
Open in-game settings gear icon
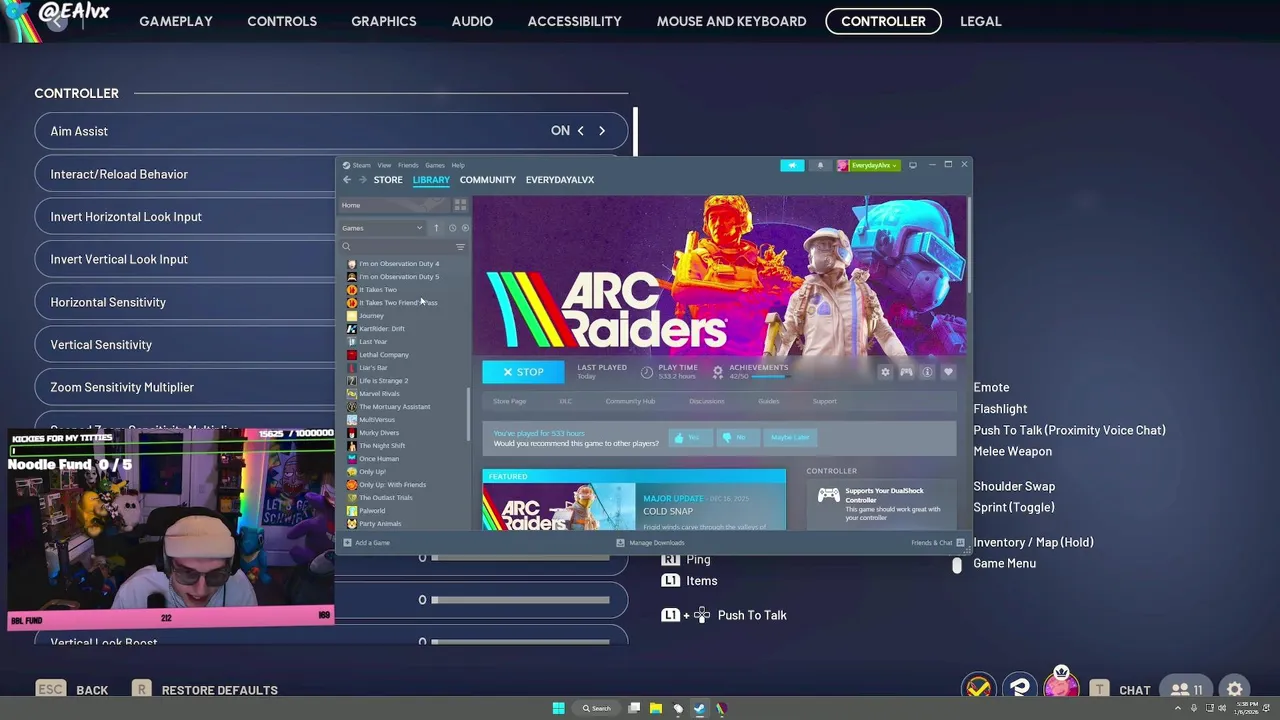pos(1235,689)
